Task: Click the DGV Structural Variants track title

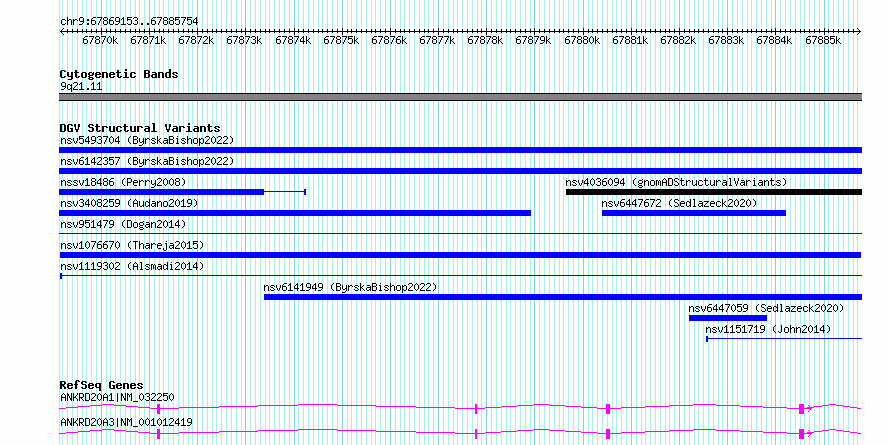Action: click(140, 128)
